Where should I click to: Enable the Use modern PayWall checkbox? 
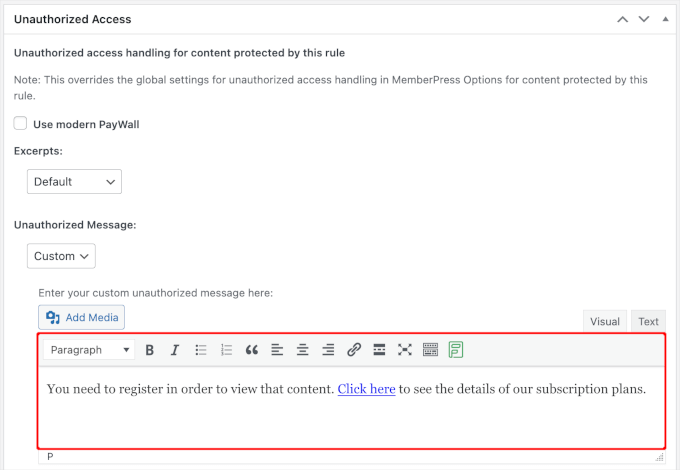(21, 123)
